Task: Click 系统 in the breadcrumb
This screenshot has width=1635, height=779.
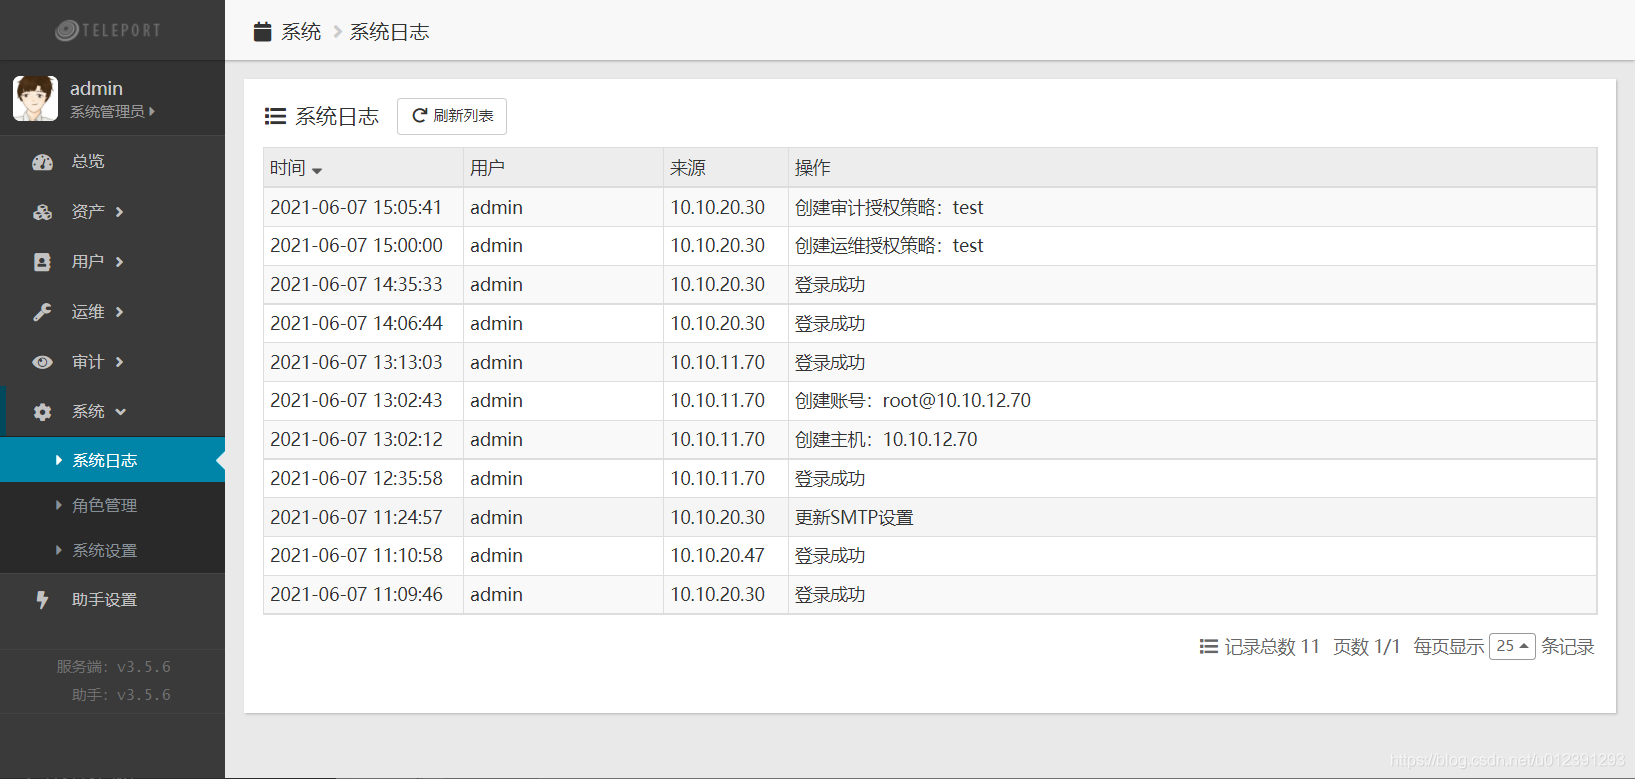Action: (301, 32)
